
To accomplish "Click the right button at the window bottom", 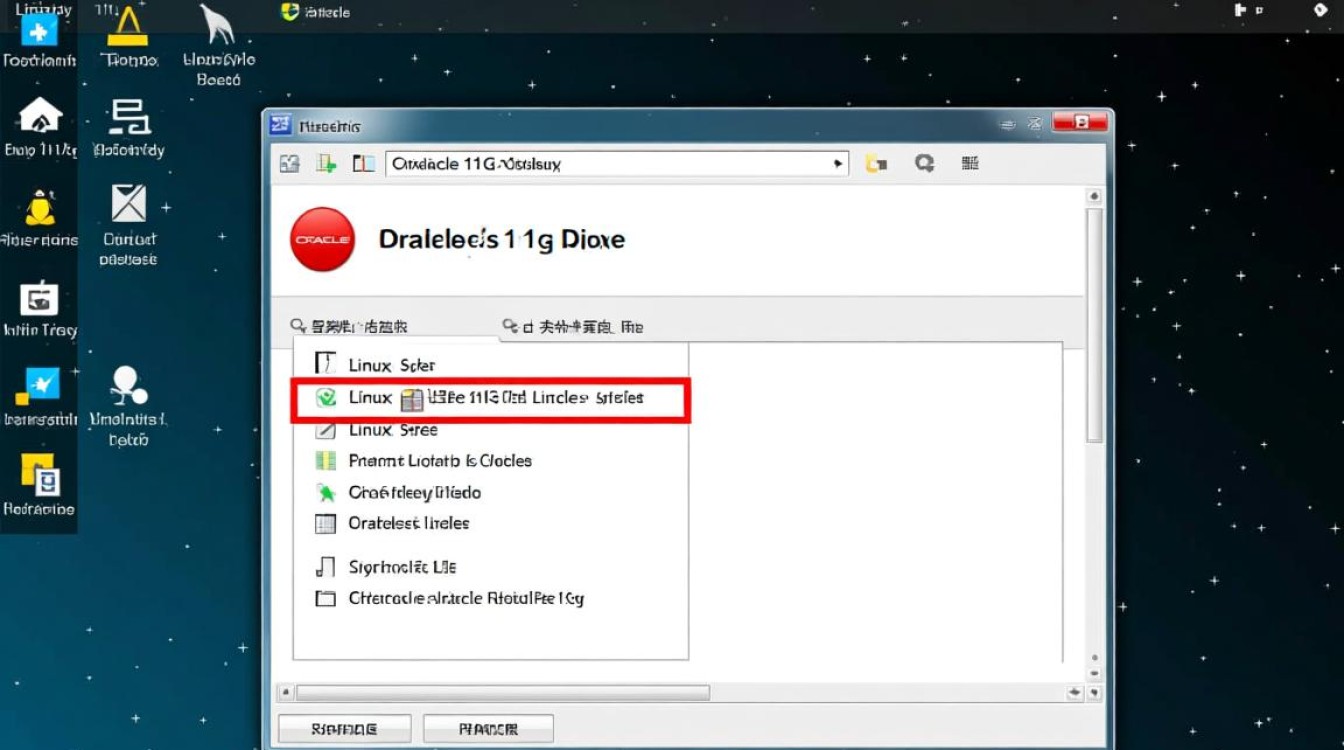I will click(488, 727).
